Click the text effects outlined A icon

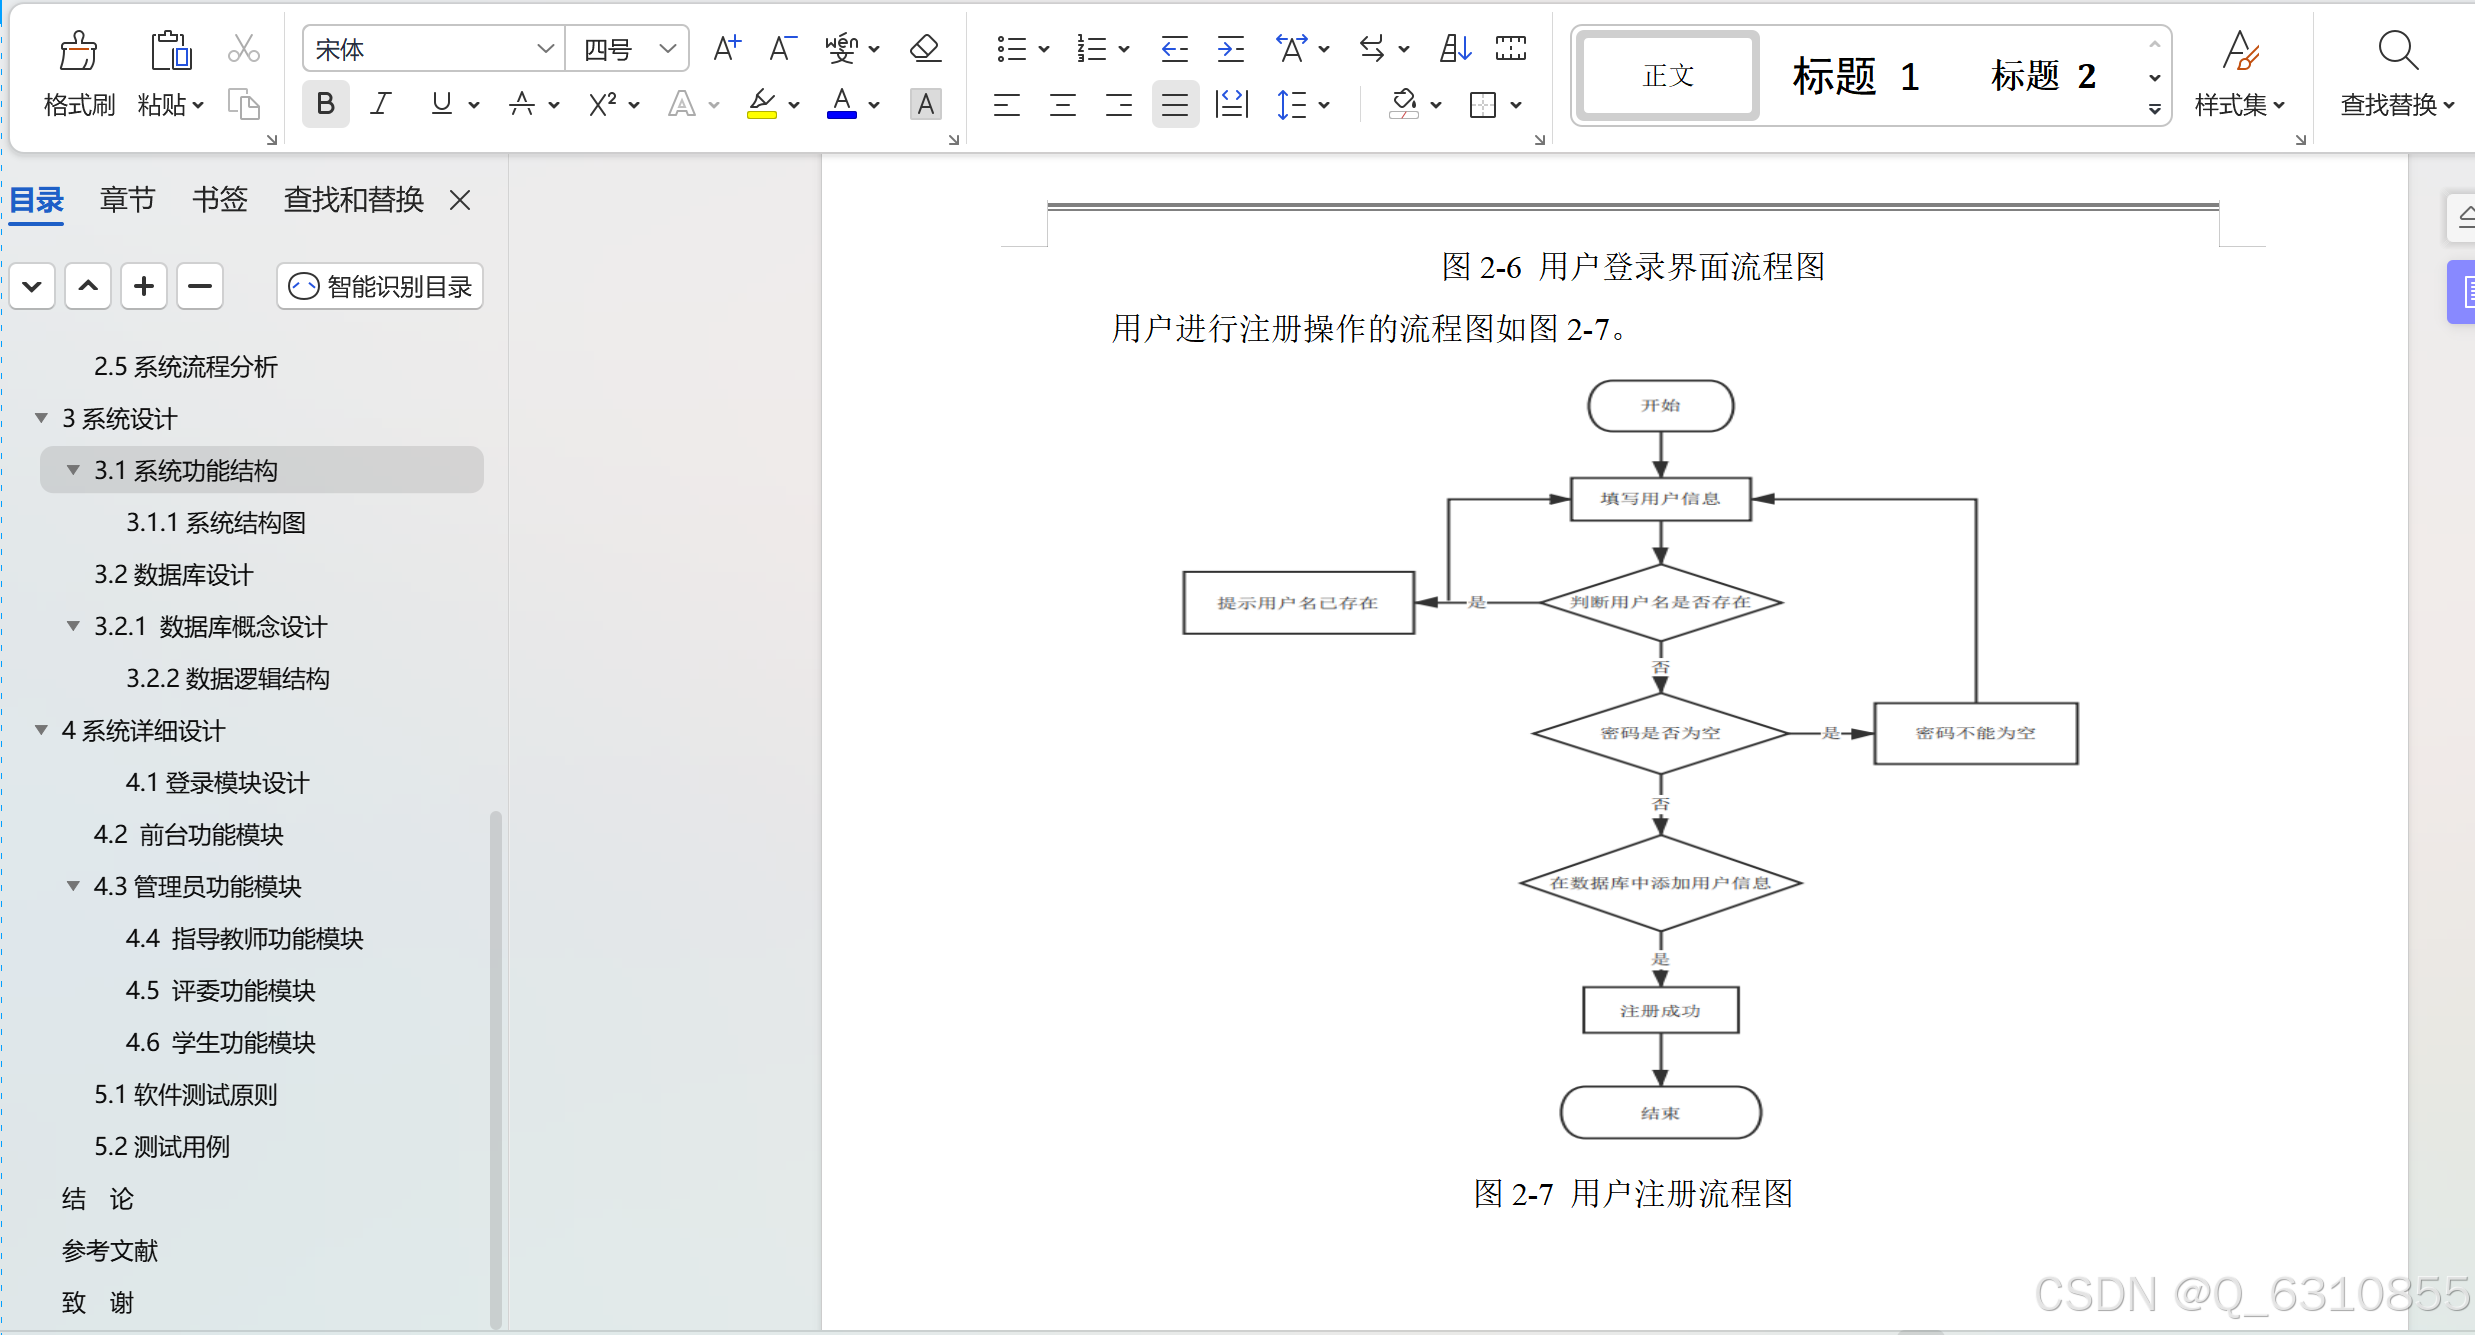(682, 104)
